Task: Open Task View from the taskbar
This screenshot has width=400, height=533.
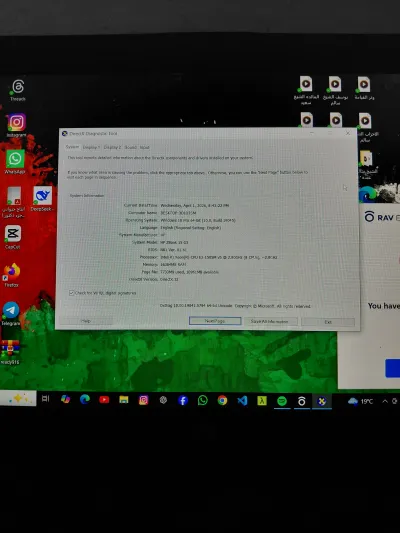Action: 45,399
